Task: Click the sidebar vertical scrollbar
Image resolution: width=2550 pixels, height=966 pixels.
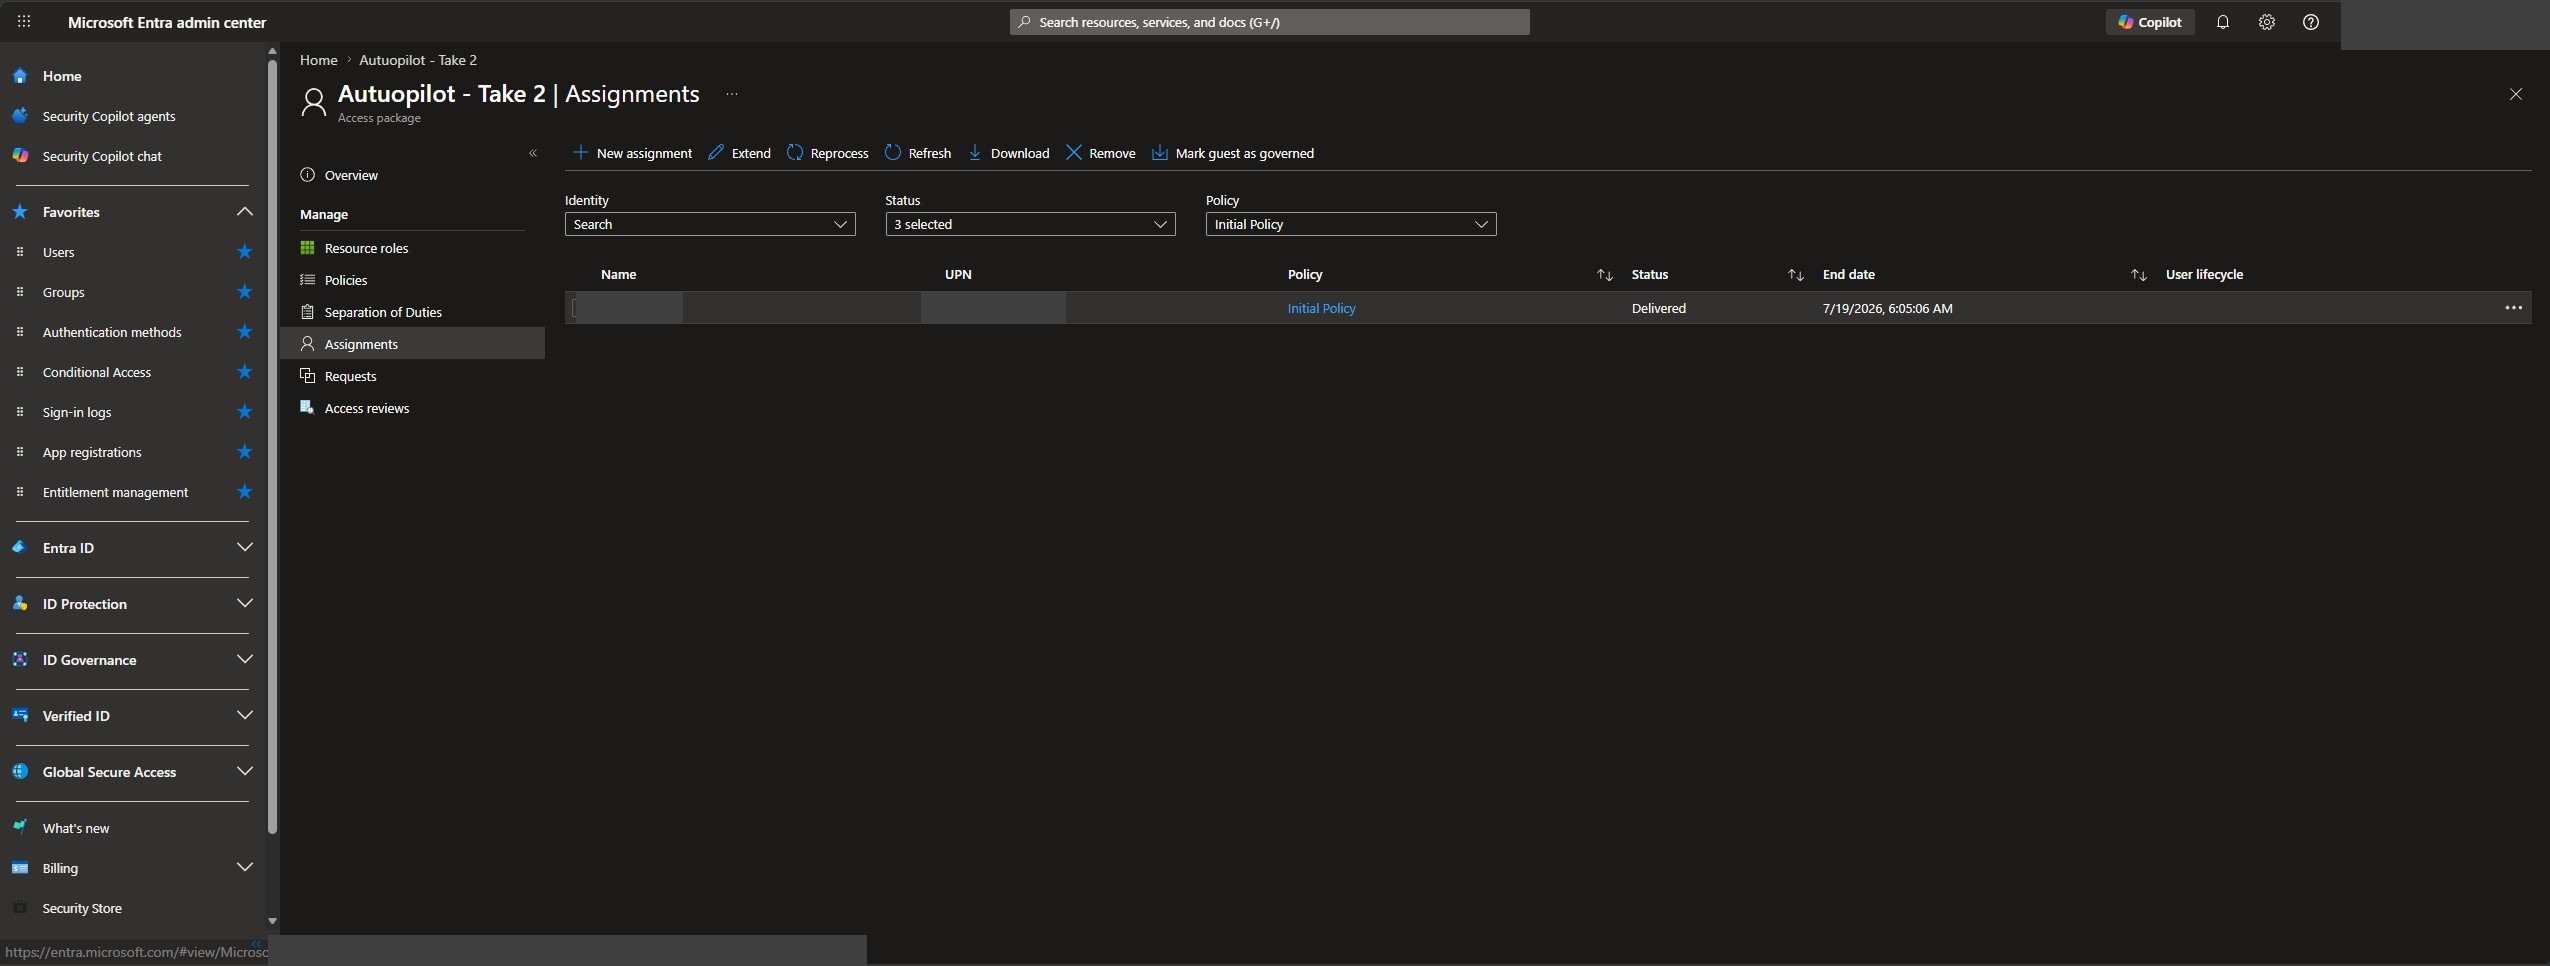Action: pyautogui.click(x=272, y=445)
